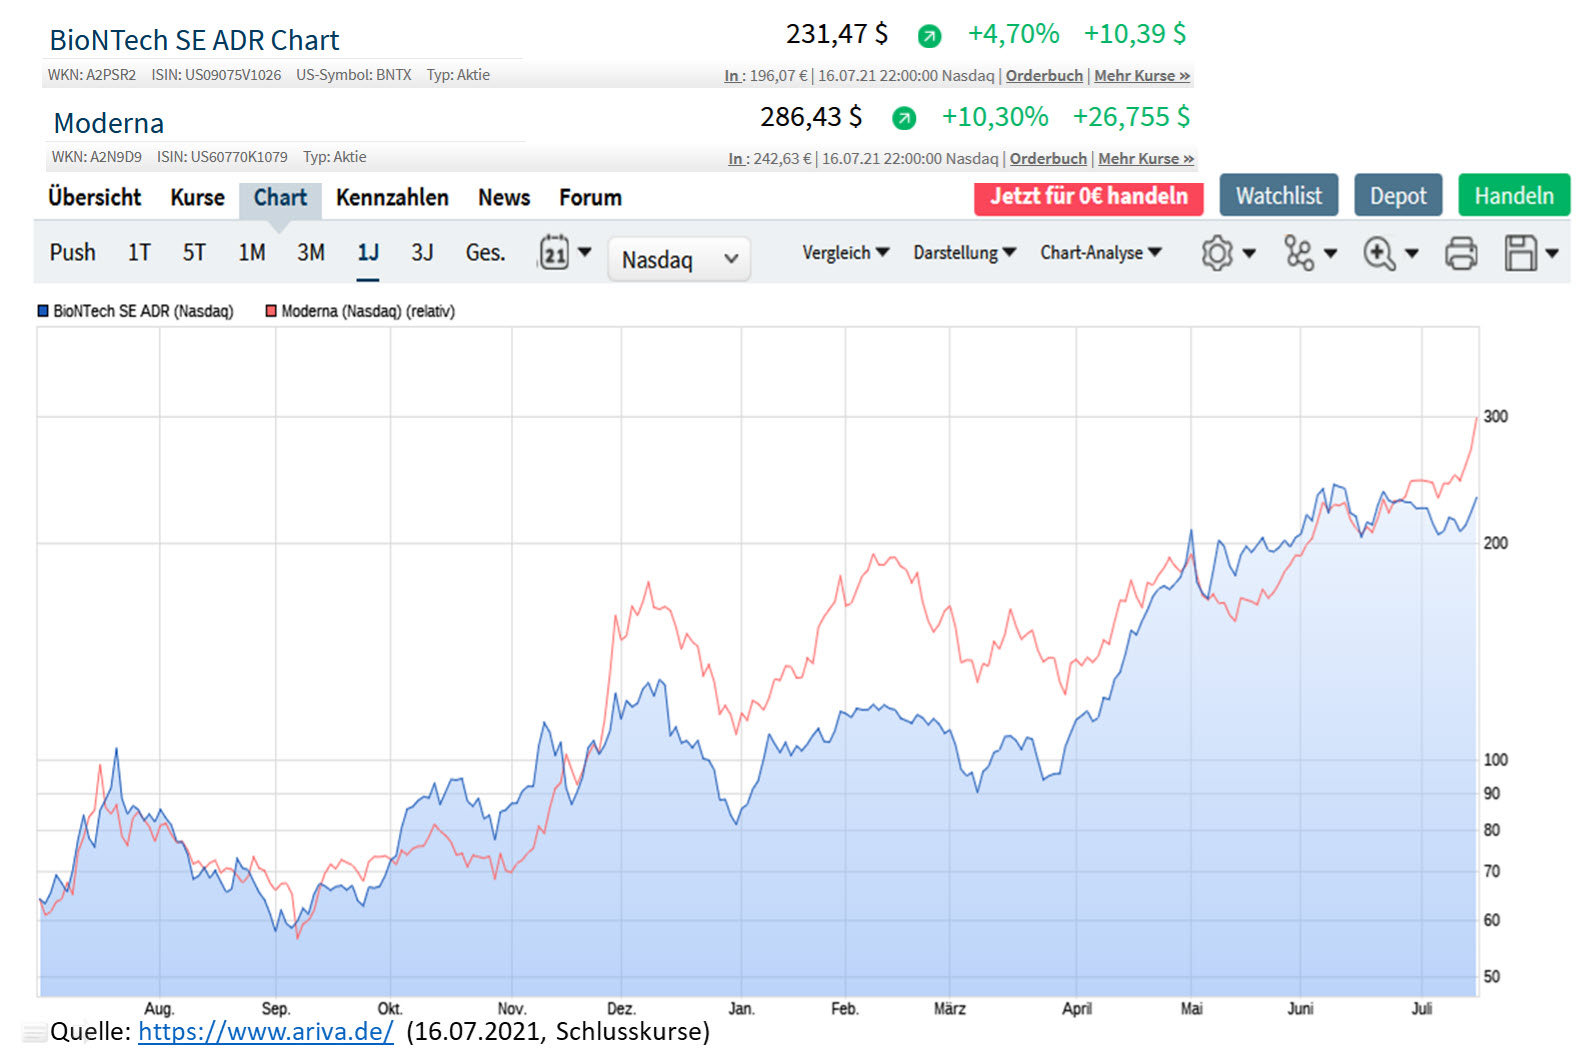Click green arrow icon beside Moderna price
This screenshot has width=1583, height=1052.
[x=904, y=119]
